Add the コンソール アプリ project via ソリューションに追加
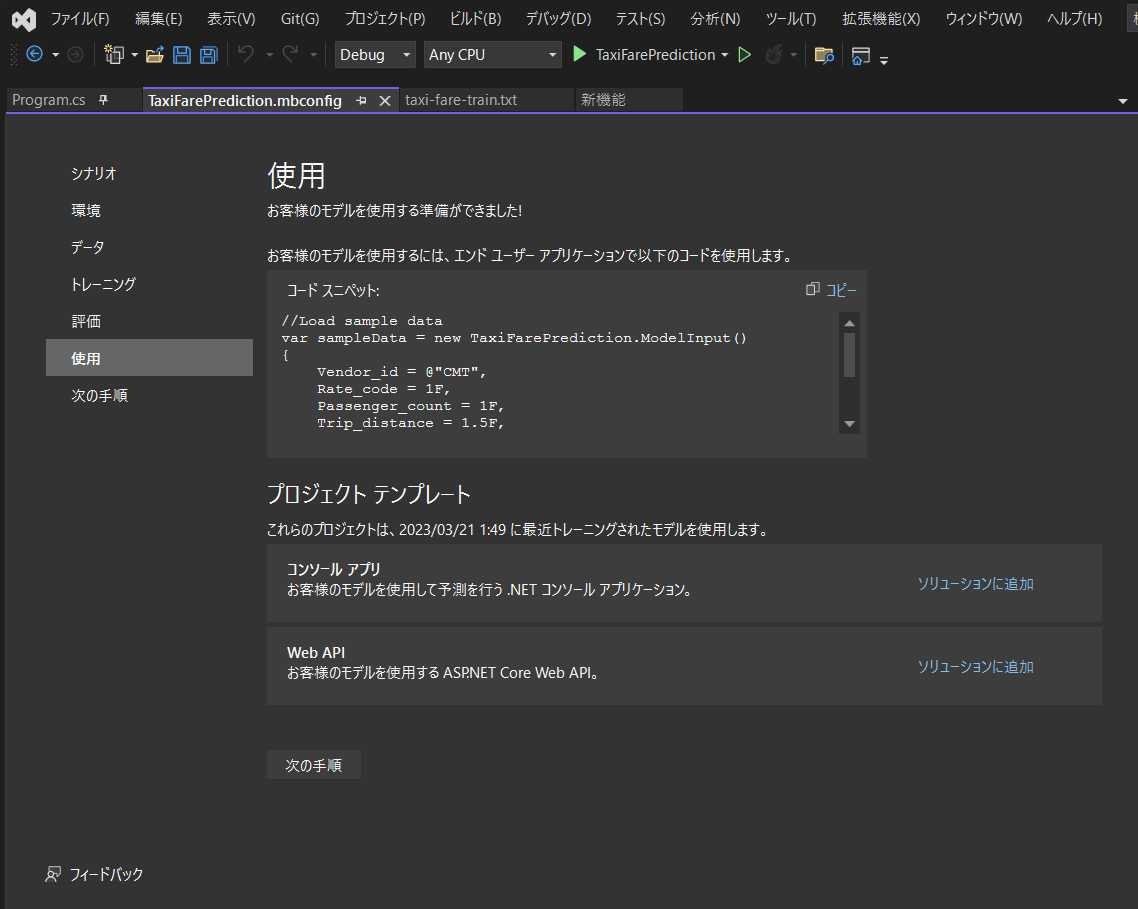1138x909 pixels. (975, 583)
